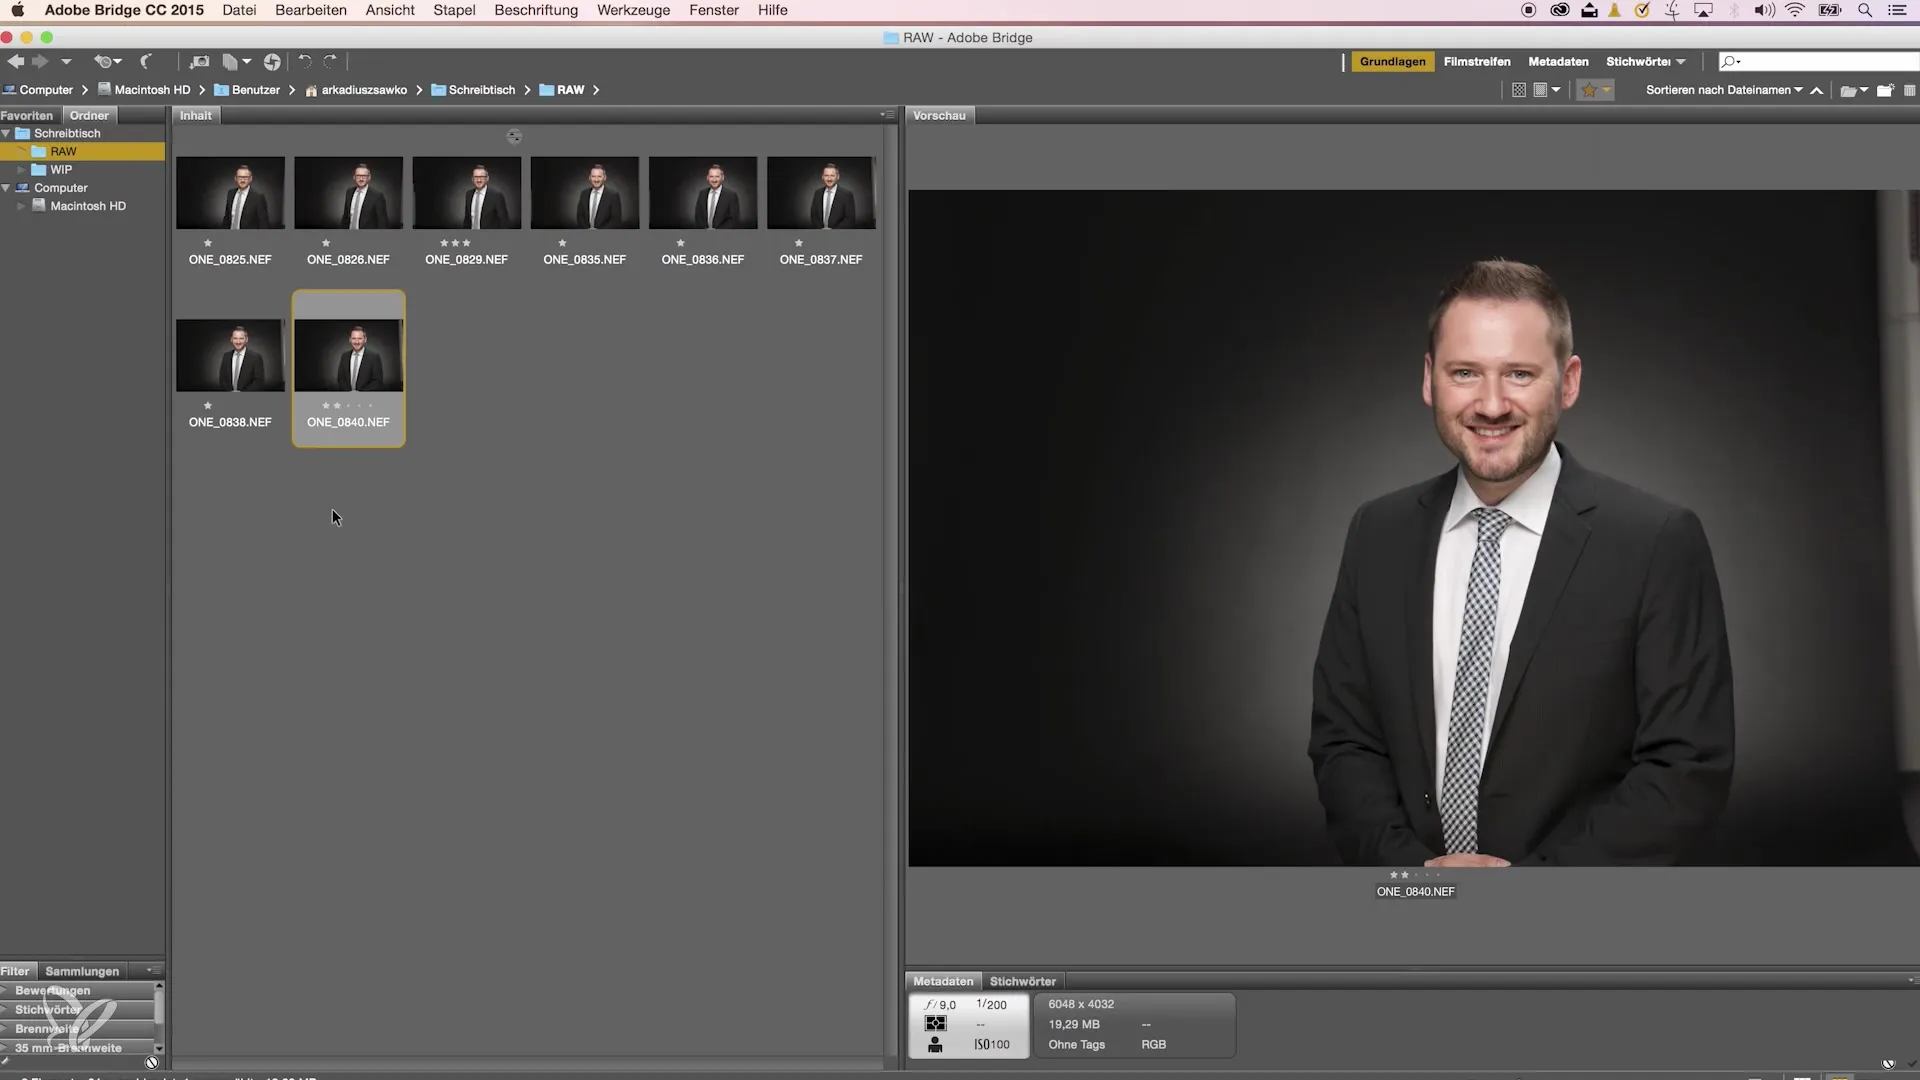Open Sortieren nach Dateinamen dropdown
1920x1080 pixels.
point(1724,90)
